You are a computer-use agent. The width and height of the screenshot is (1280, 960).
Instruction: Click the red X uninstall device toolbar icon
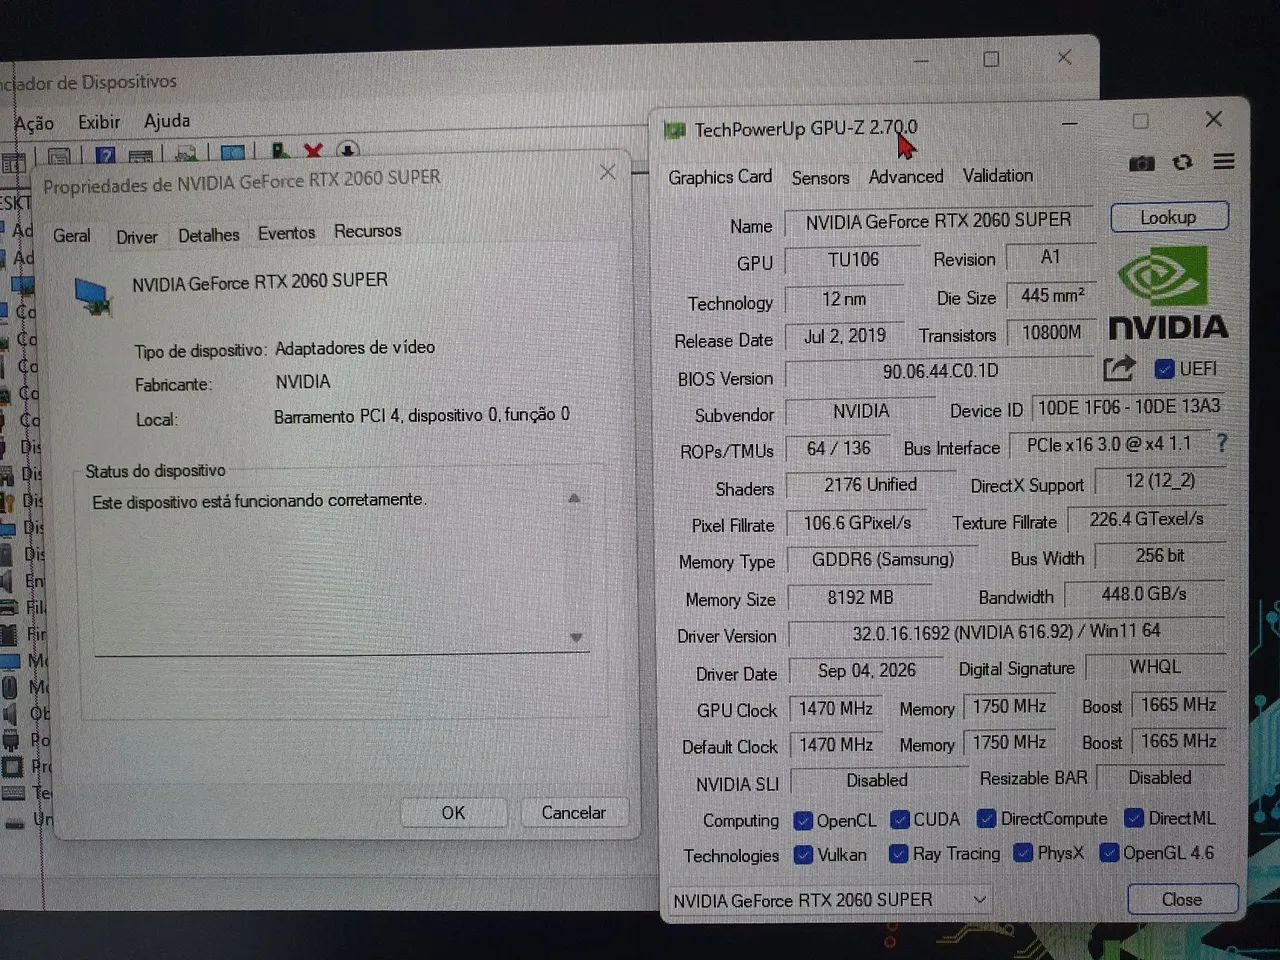[x=313, y=152]
